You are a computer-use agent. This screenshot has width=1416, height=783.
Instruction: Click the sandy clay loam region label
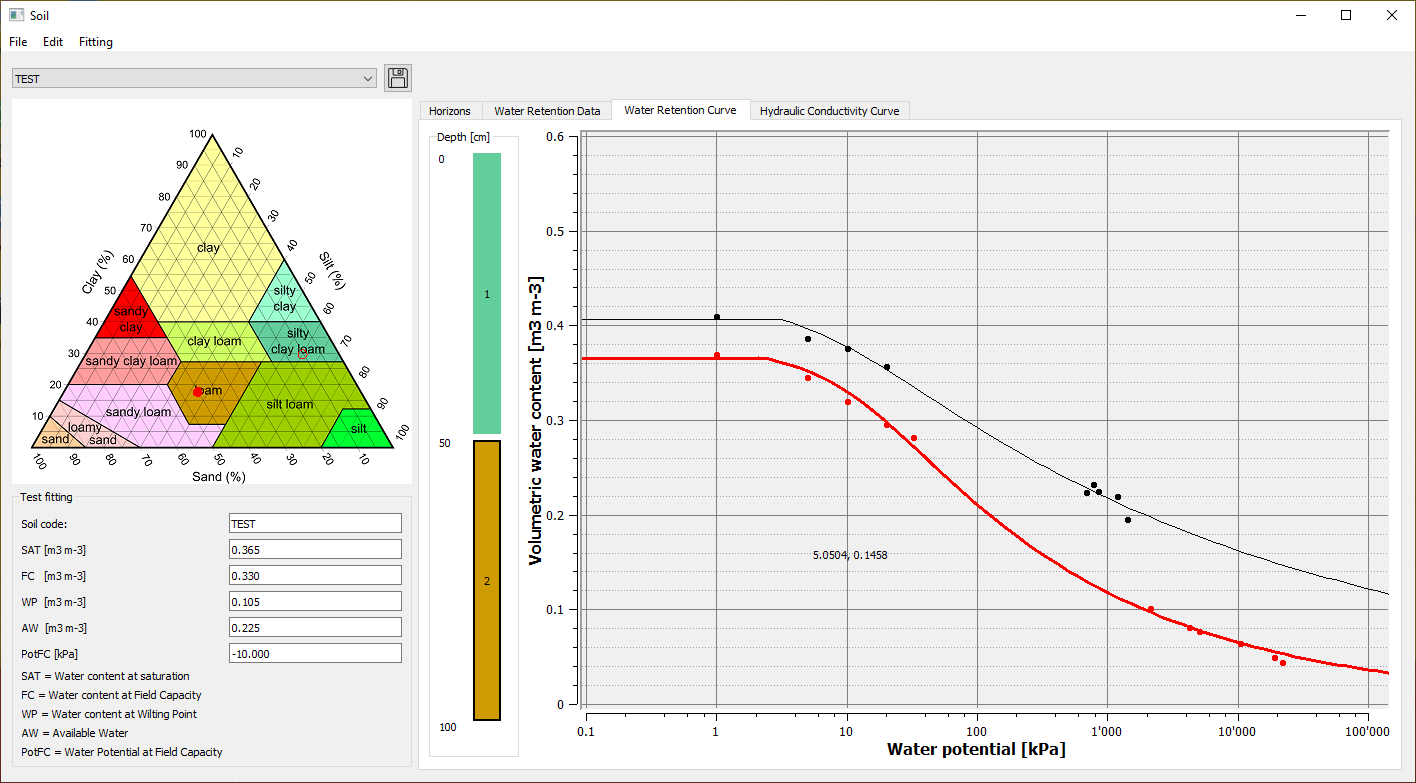[x=131, y=361]
